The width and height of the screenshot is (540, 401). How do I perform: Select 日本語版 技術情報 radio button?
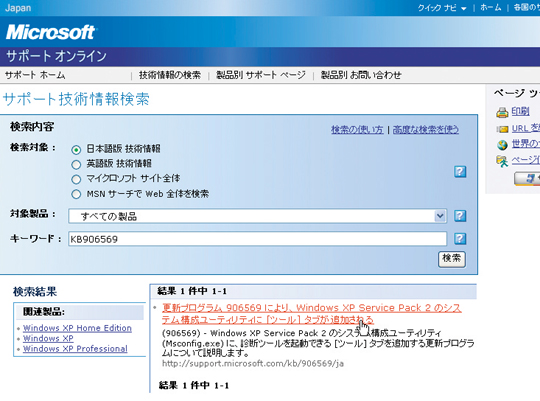click(x=76, y=150)
